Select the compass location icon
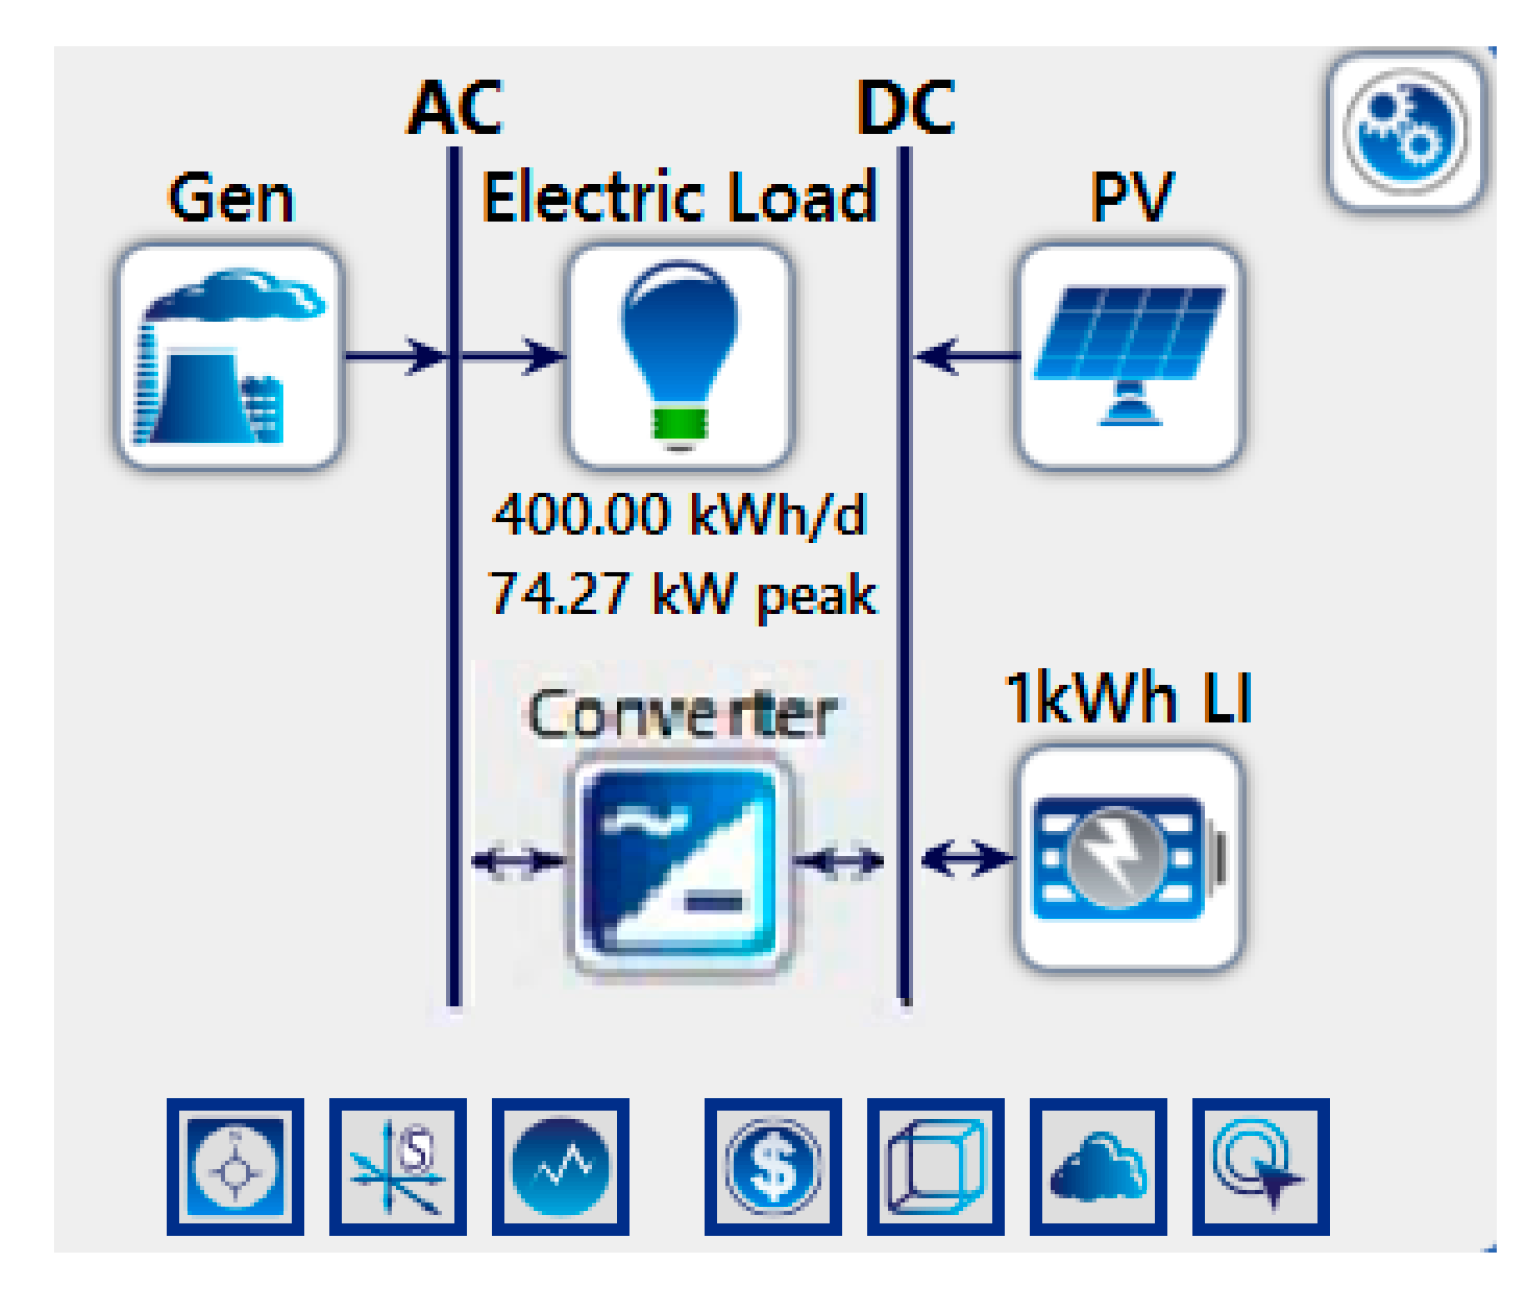The height and width of the screenshot is (1292, 1533). click(x=236, y=1165)
